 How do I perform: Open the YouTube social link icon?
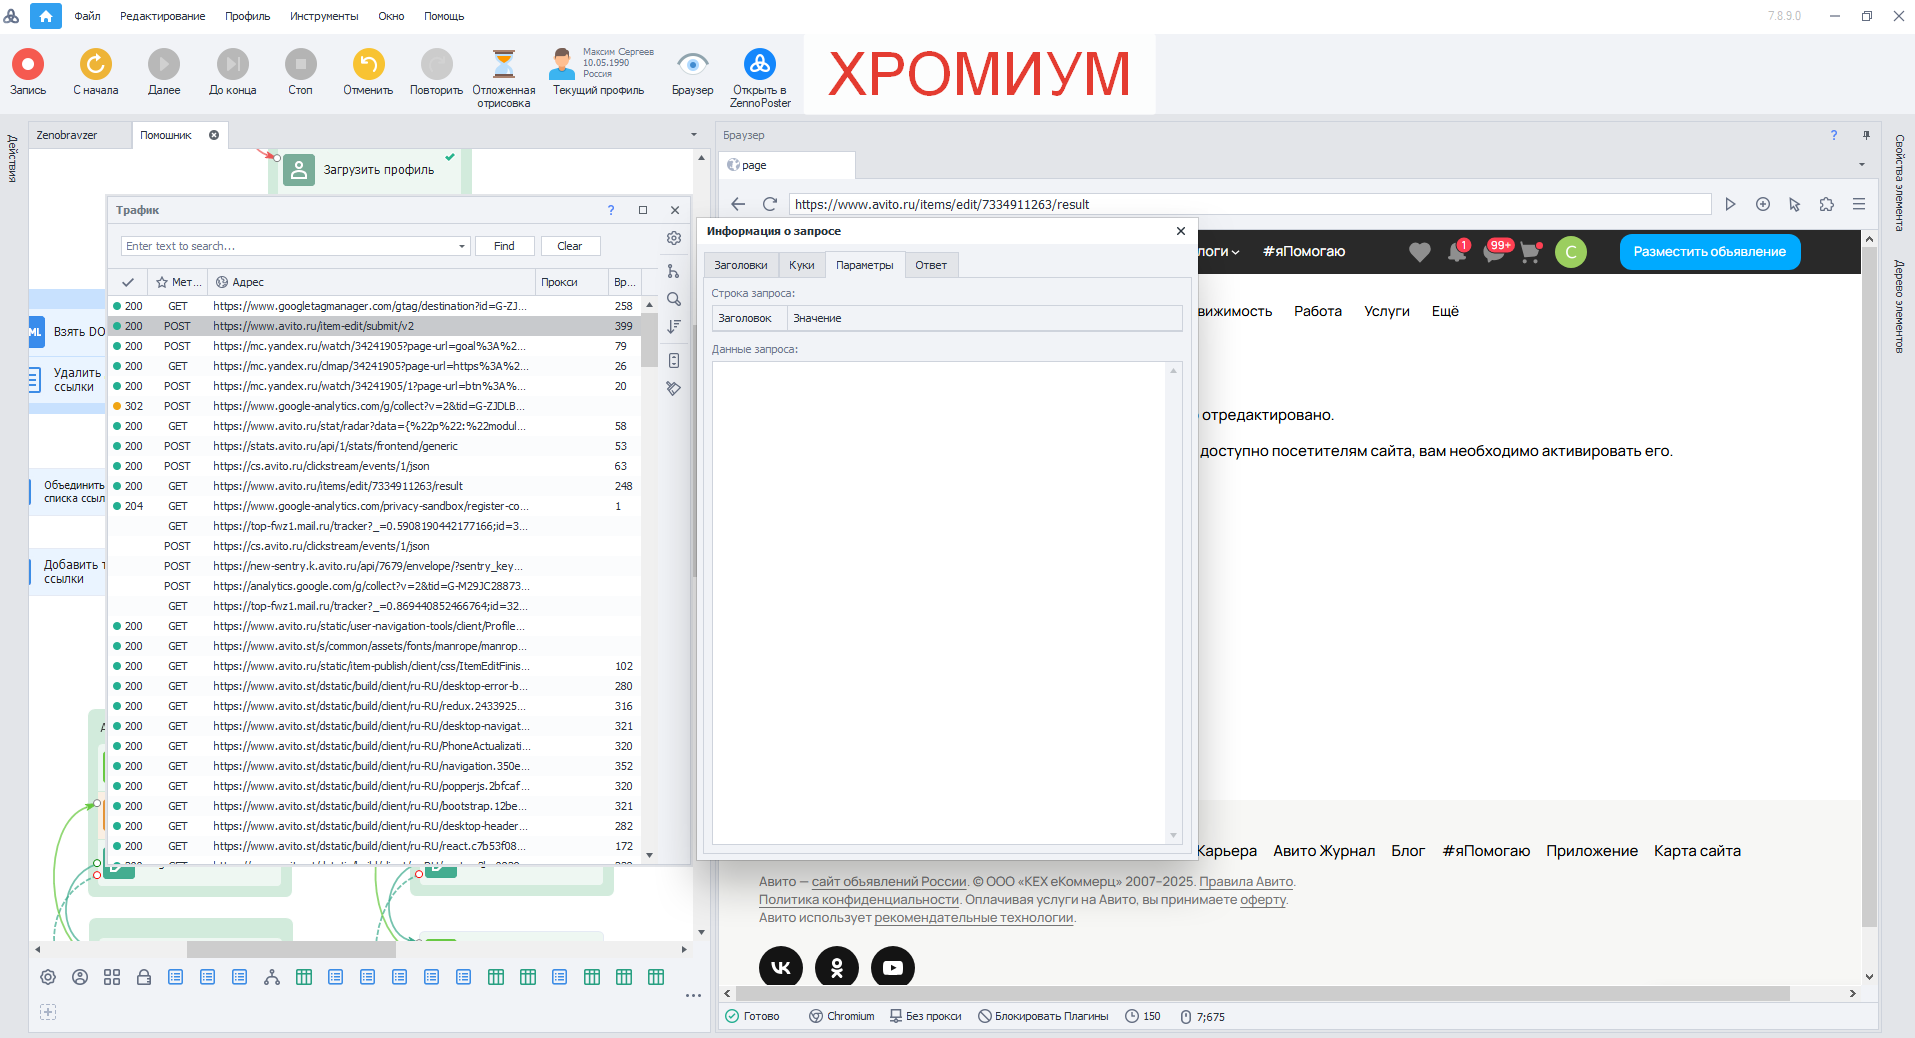[x=893, y=967]
